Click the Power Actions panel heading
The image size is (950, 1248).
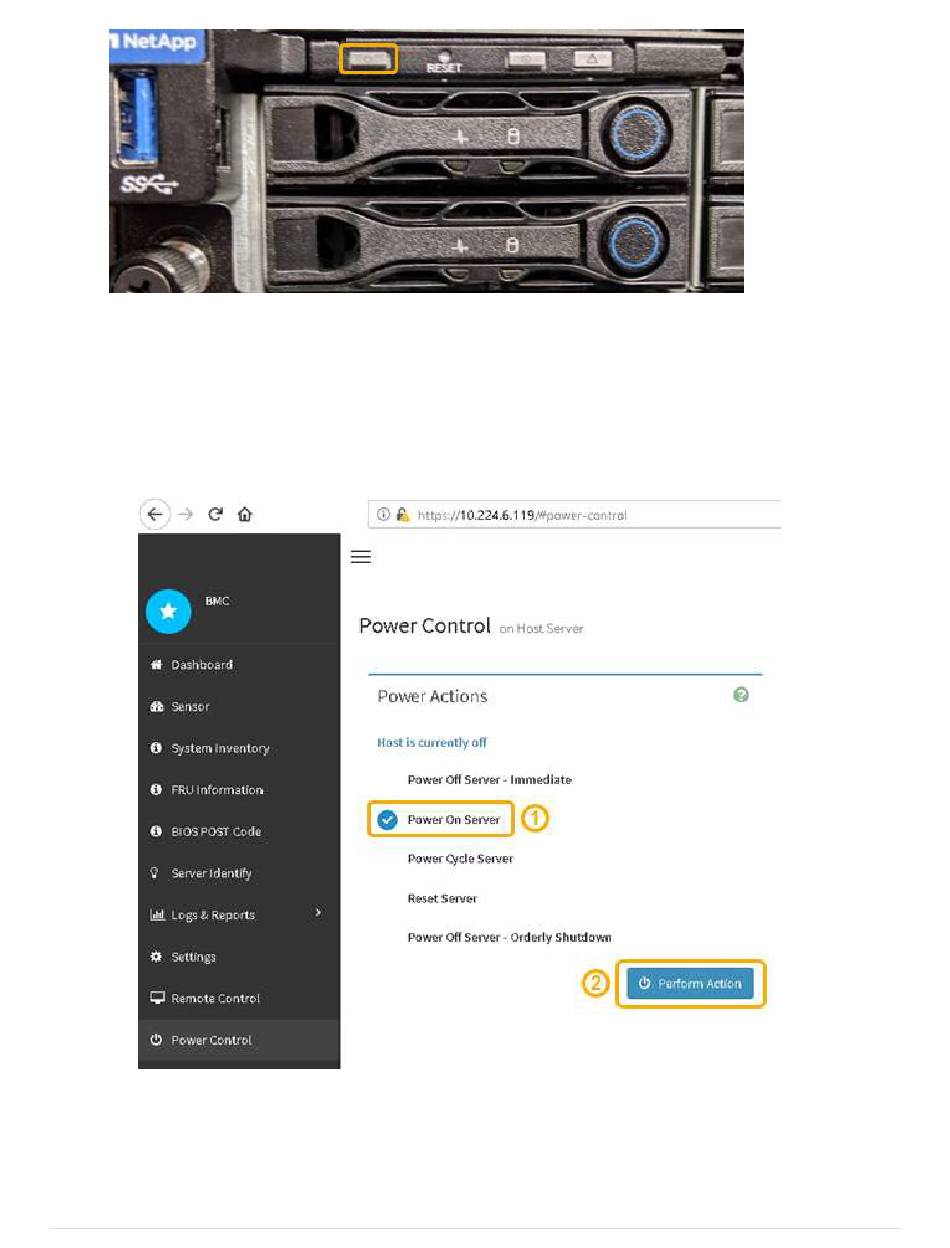point(432,696)
